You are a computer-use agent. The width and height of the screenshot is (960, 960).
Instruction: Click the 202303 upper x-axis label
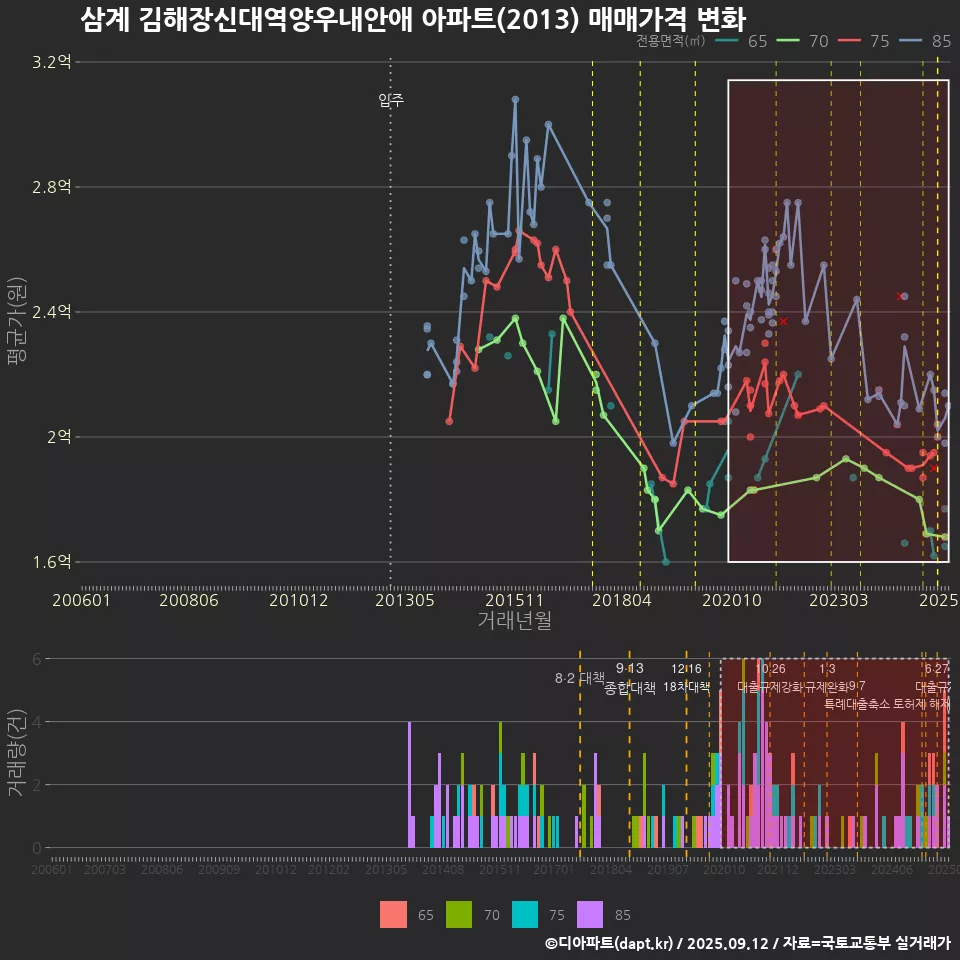[839, 600]
